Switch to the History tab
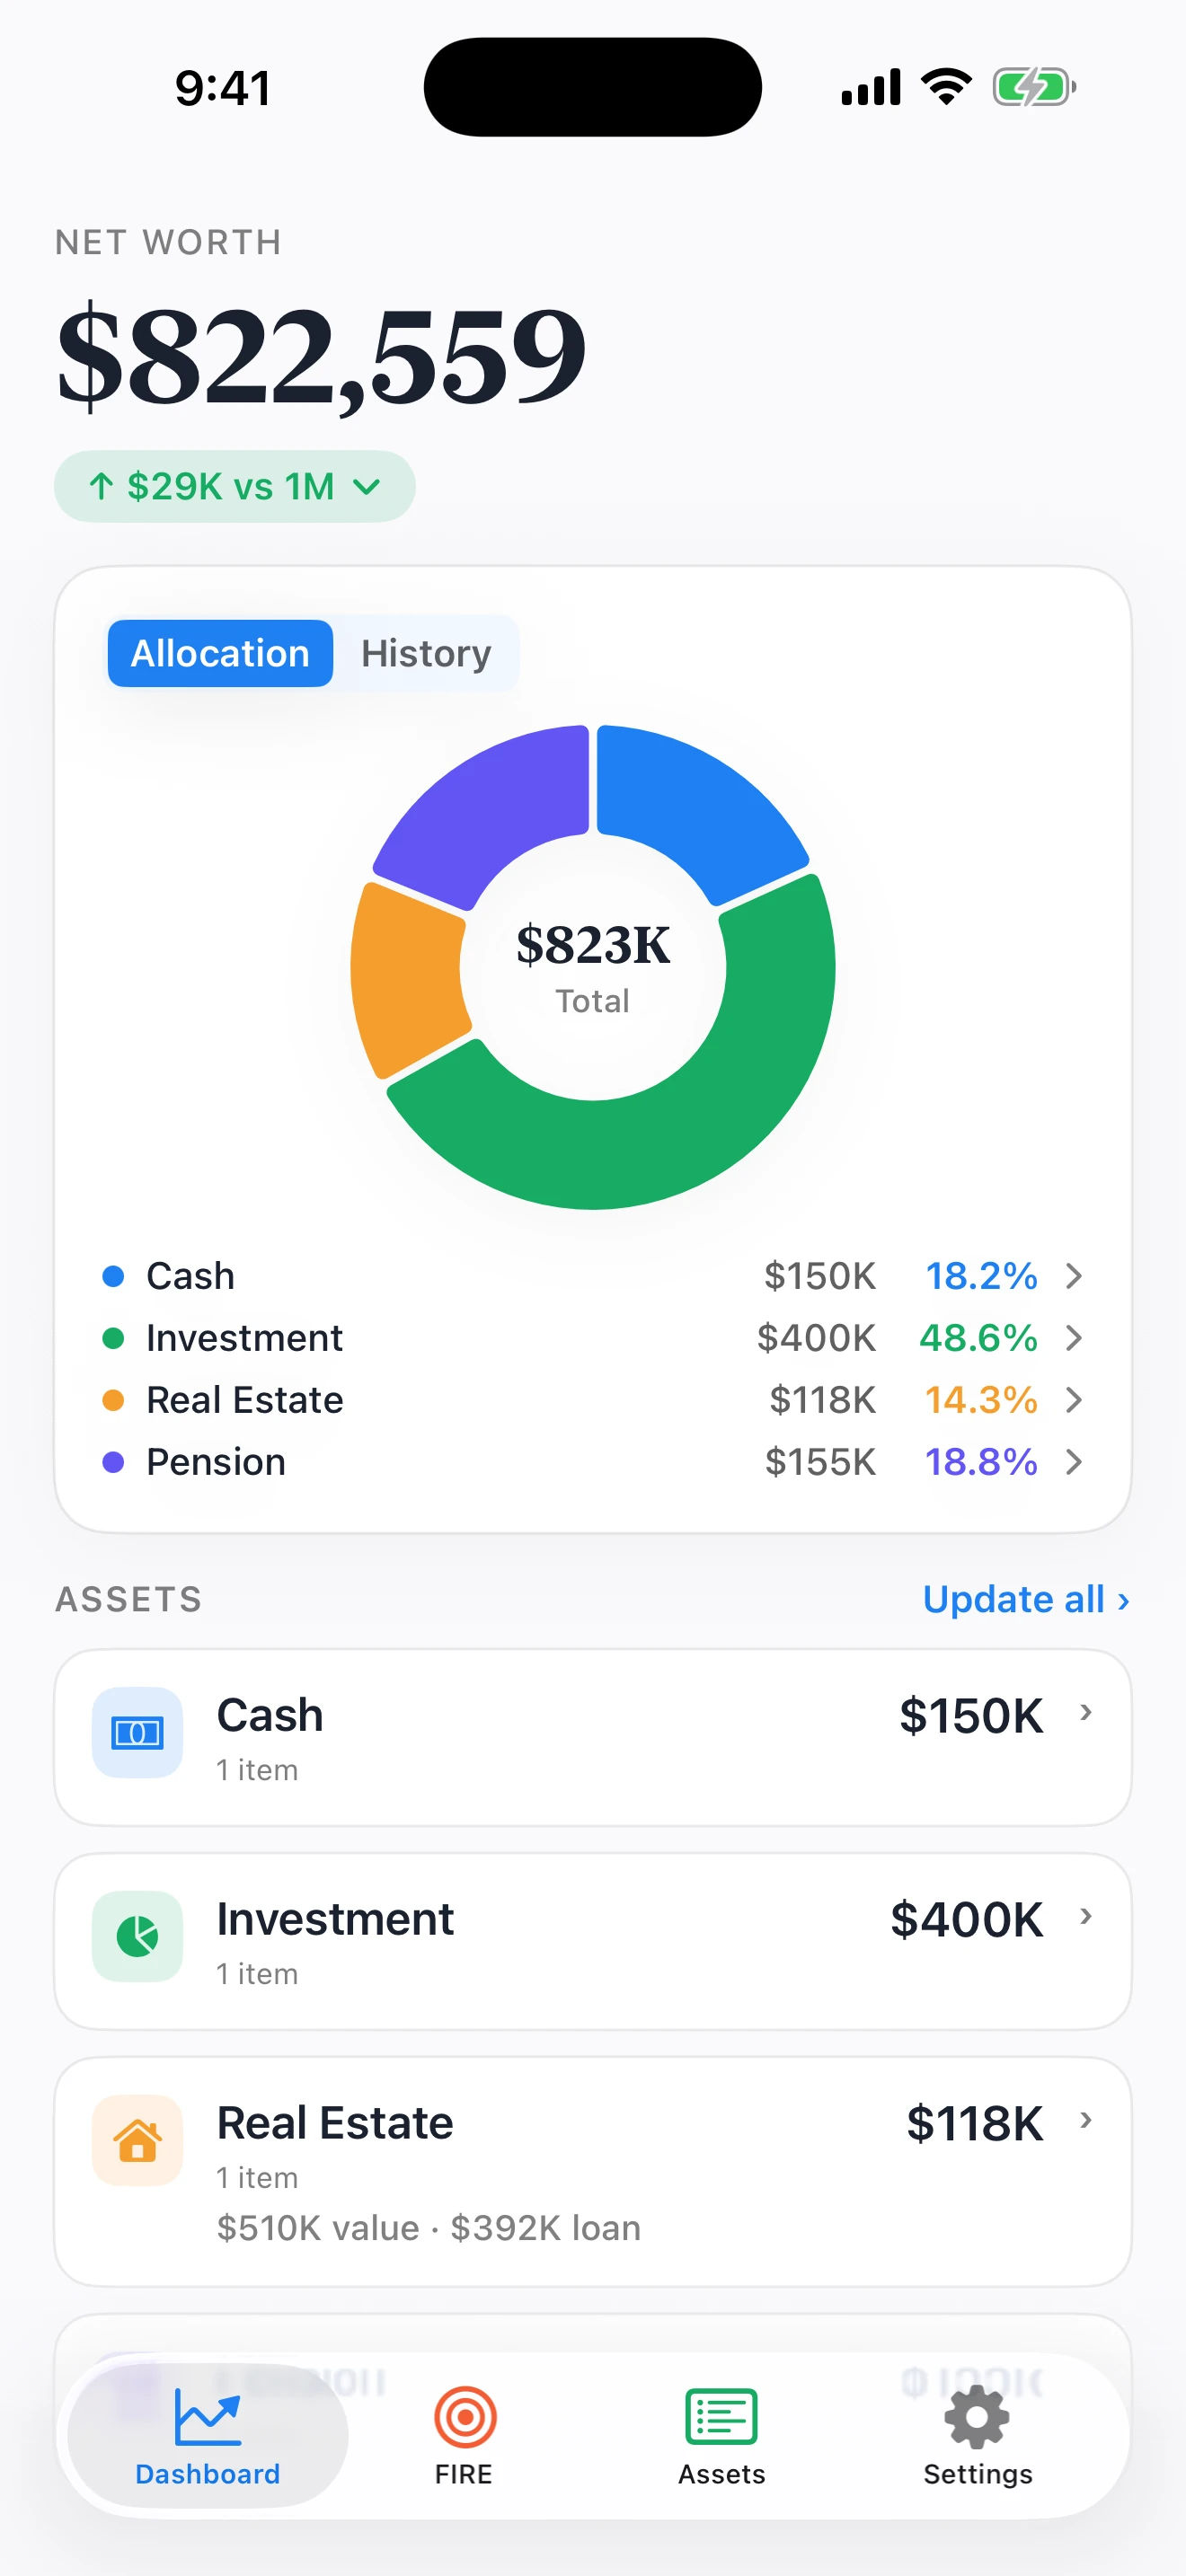Screen dimensions: 1186x2576 [x=426, y=653]
